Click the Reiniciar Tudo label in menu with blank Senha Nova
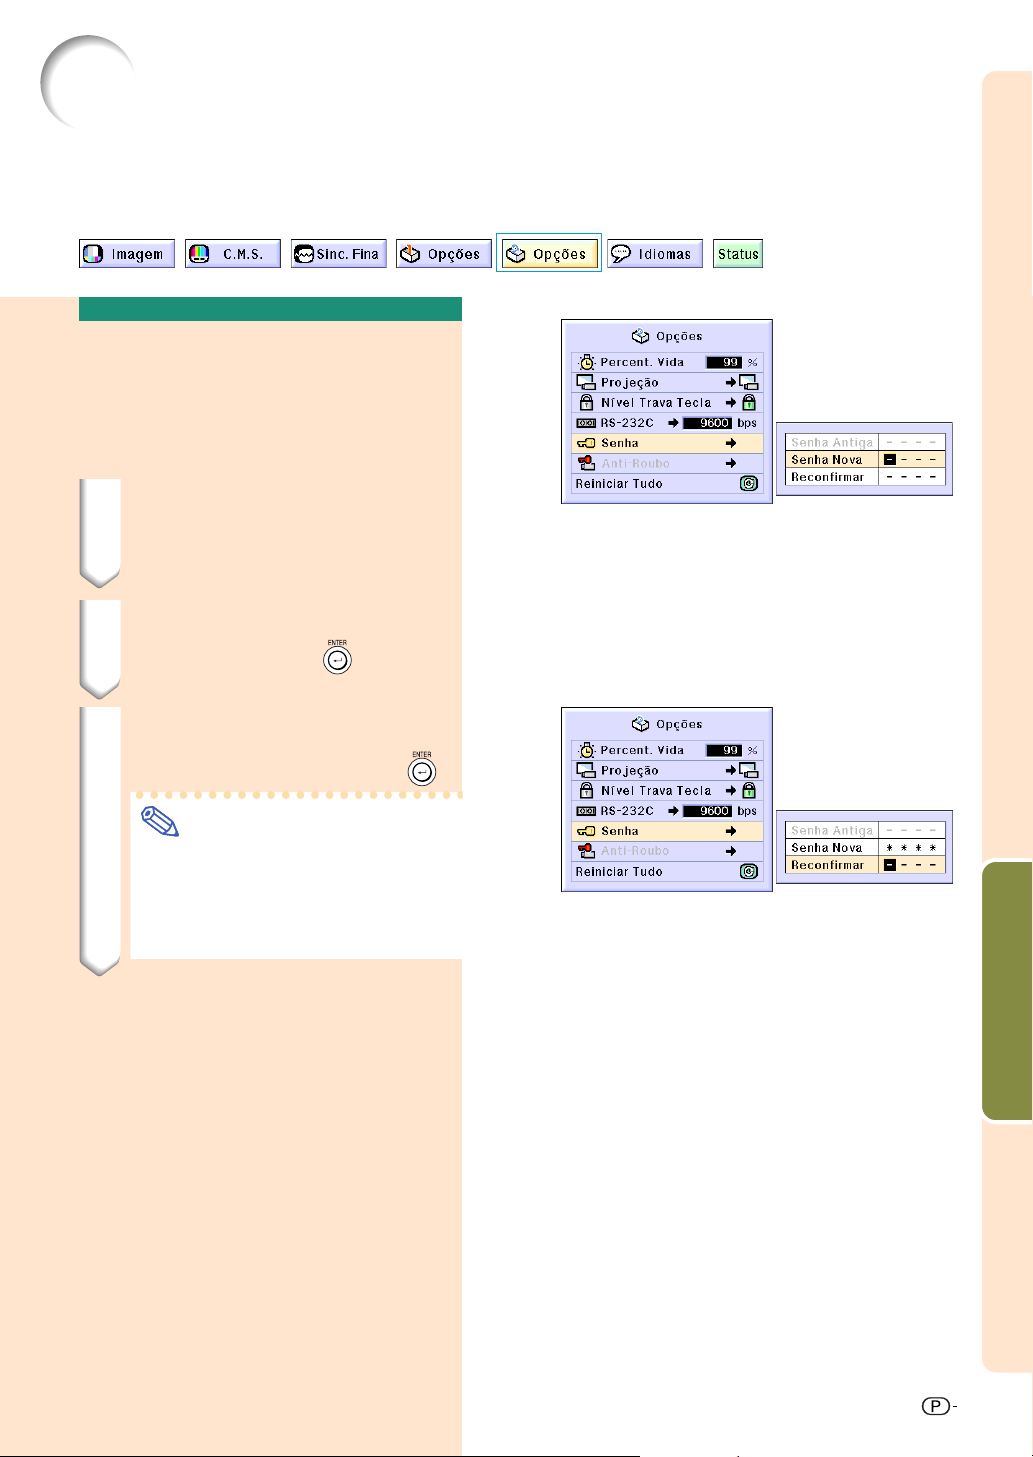The image size is (1033, 1457). tap(619, 484)
